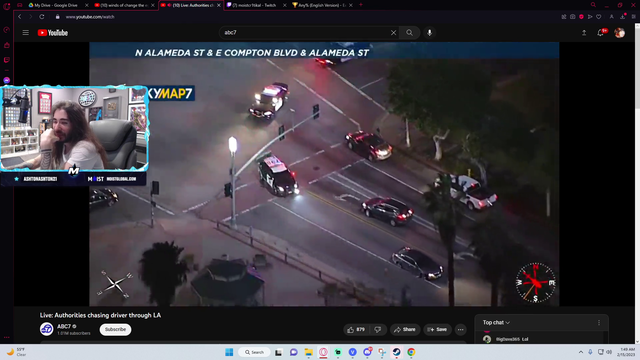Expand the Top chat dropdown

point(496,322)
